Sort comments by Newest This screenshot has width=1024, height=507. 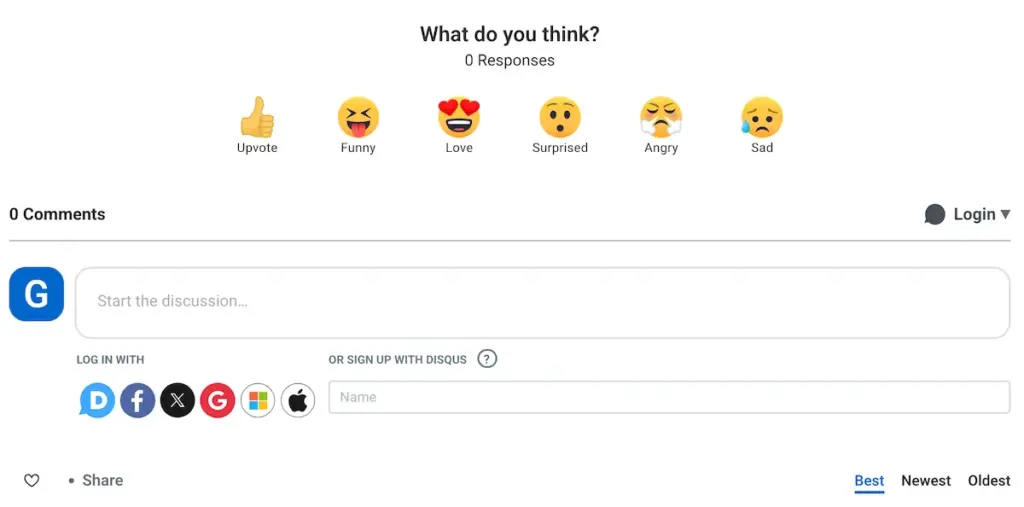click(926, 481)
